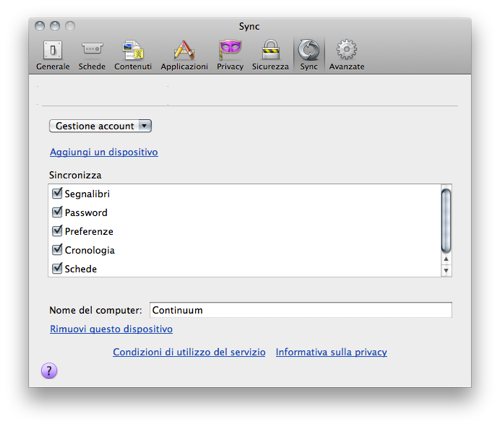This screenshot has width=500, height=427.
Task: Open the Avanzate gear icon
Action: [x=347, y=50]
